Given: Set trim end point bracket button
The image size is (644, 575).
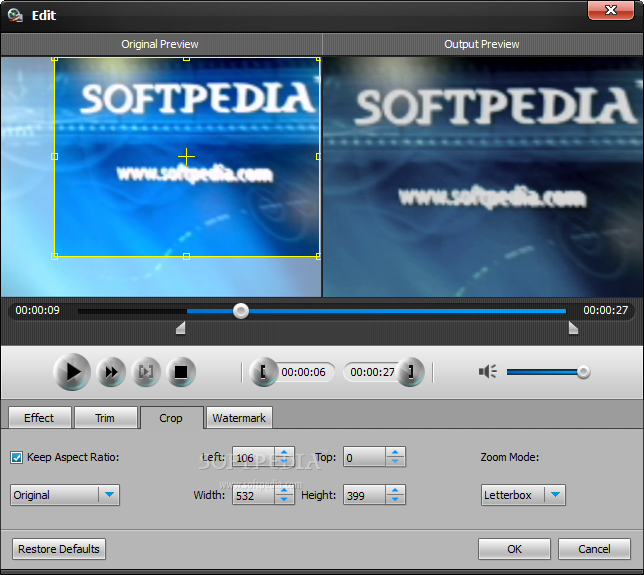Looking at the screenshot, I should [410, 372].
